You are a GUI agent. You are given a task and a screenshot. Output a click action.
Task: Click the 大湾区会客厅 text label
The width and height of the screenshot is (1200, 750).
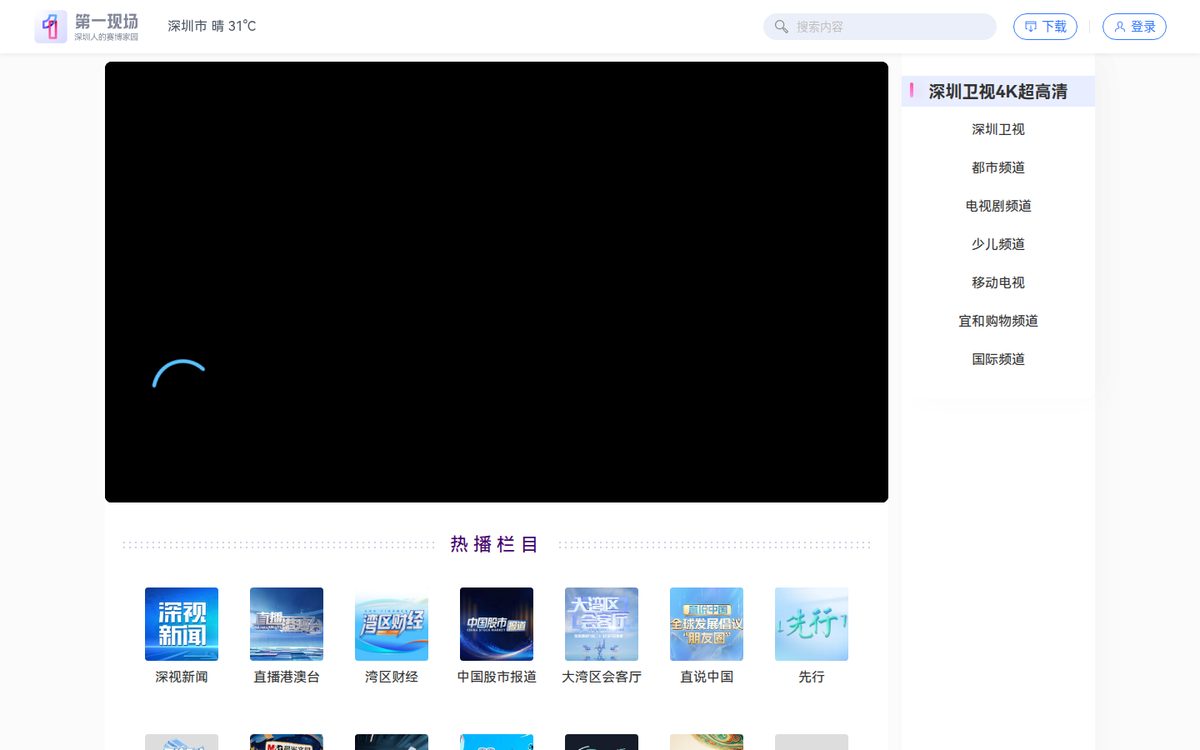pos(601,677)
